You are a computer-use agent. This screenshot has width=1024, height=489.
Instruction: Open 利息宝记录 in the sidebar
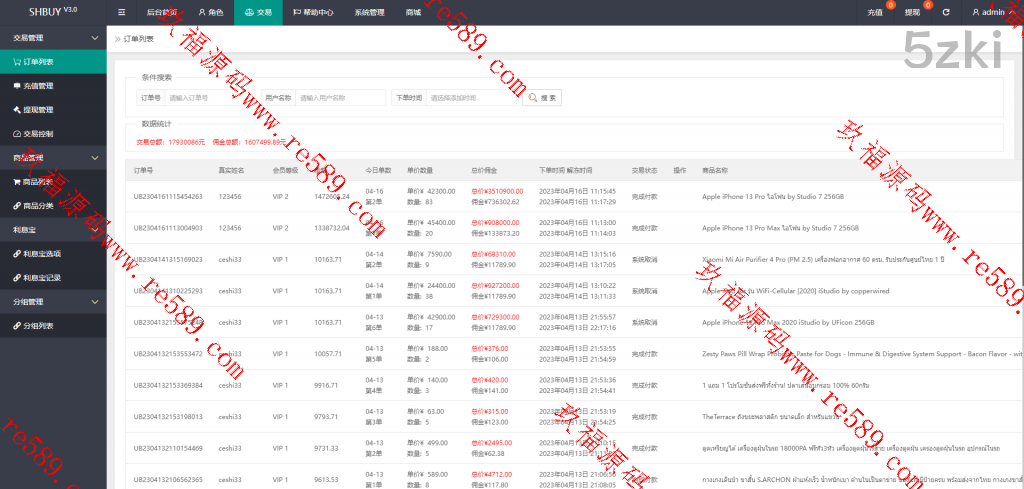[x=42, y=278]
